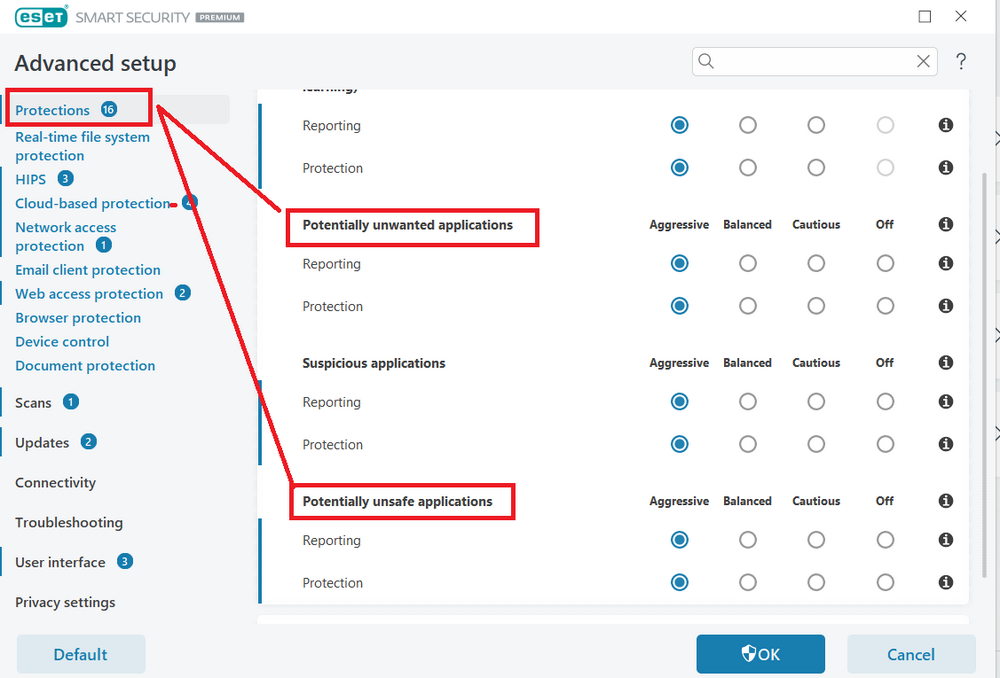Screen dimensions: 1000x678
Task: Click the 1 badge next to Scans
Action: [x=71, y=402]
